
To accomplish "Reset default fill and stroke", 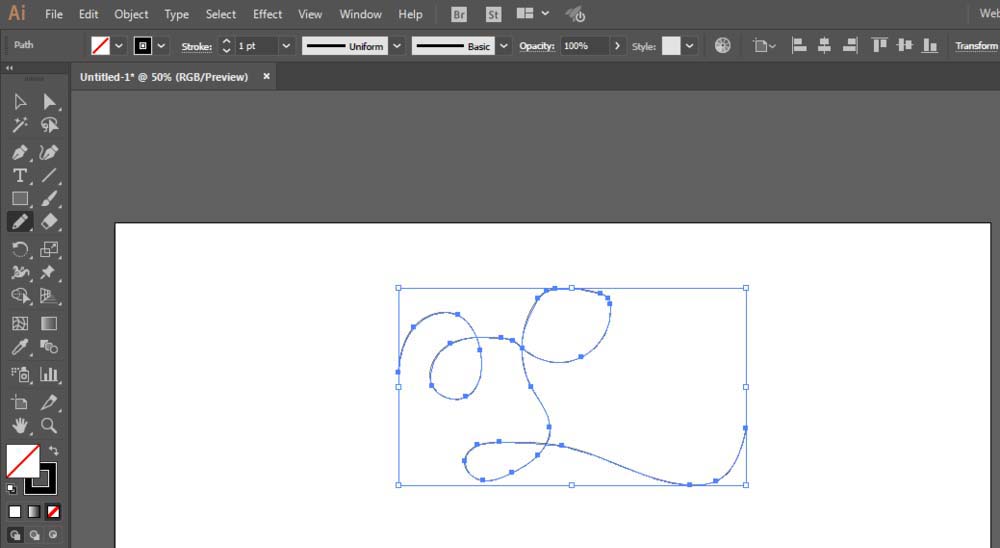I will [x=11, y=489].
